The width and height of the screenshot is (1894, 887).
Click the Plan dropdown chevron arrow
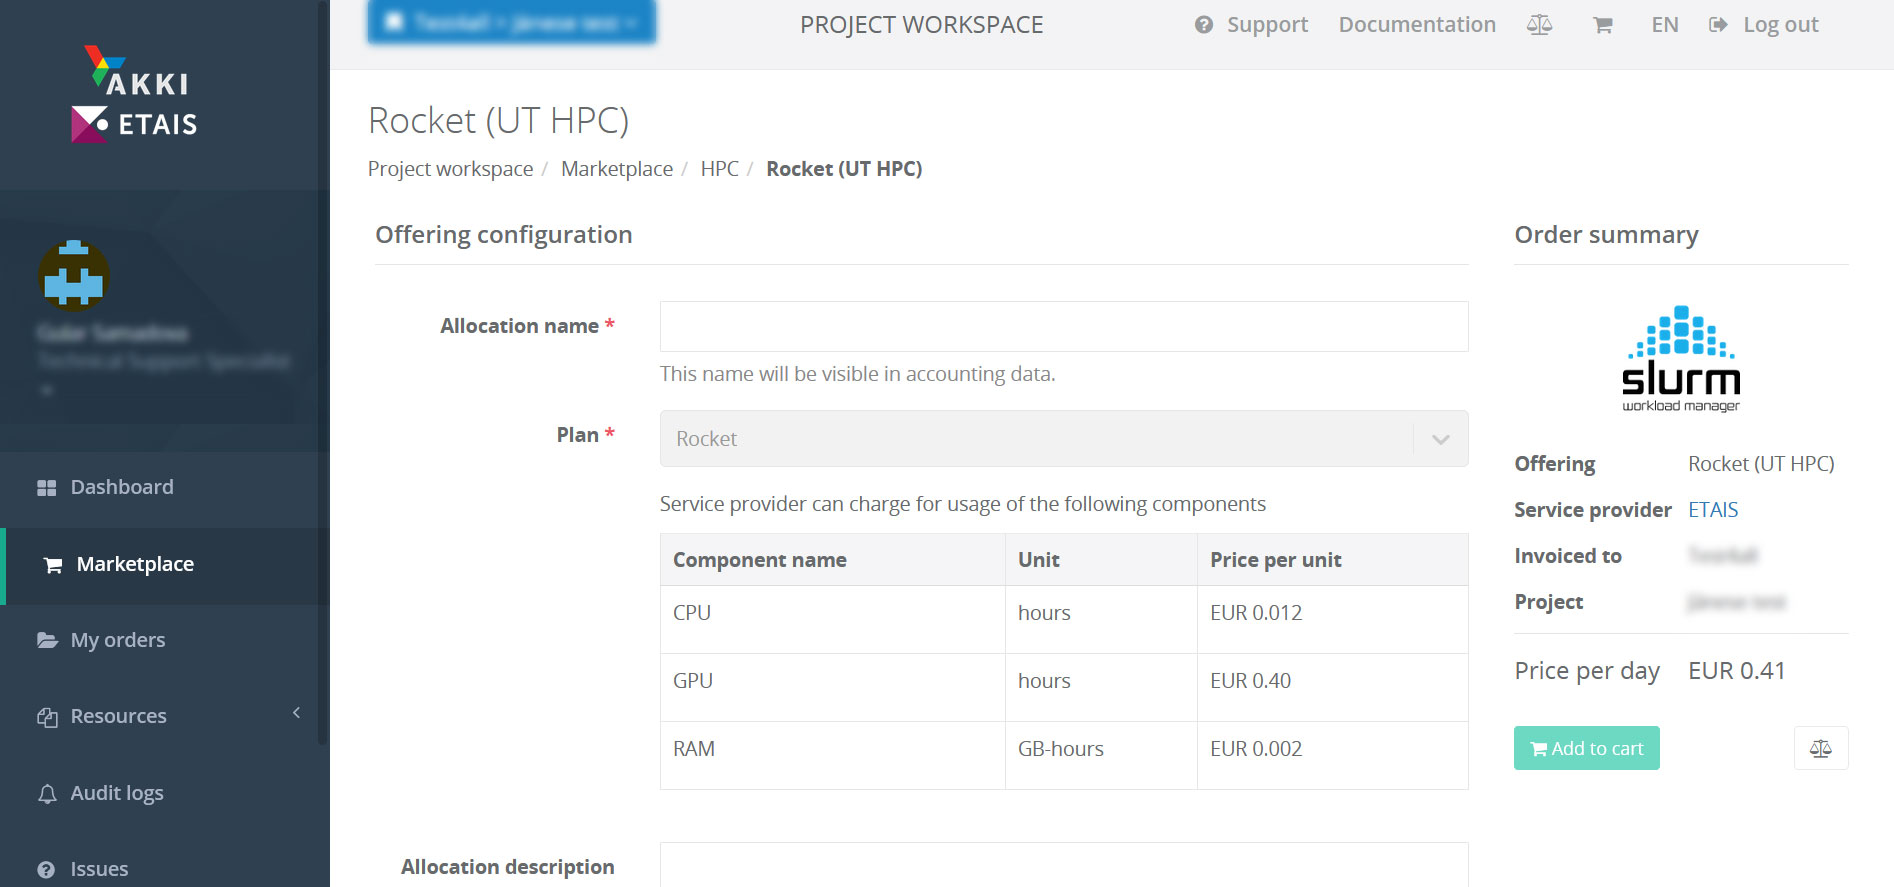(x=1441, y=440)
